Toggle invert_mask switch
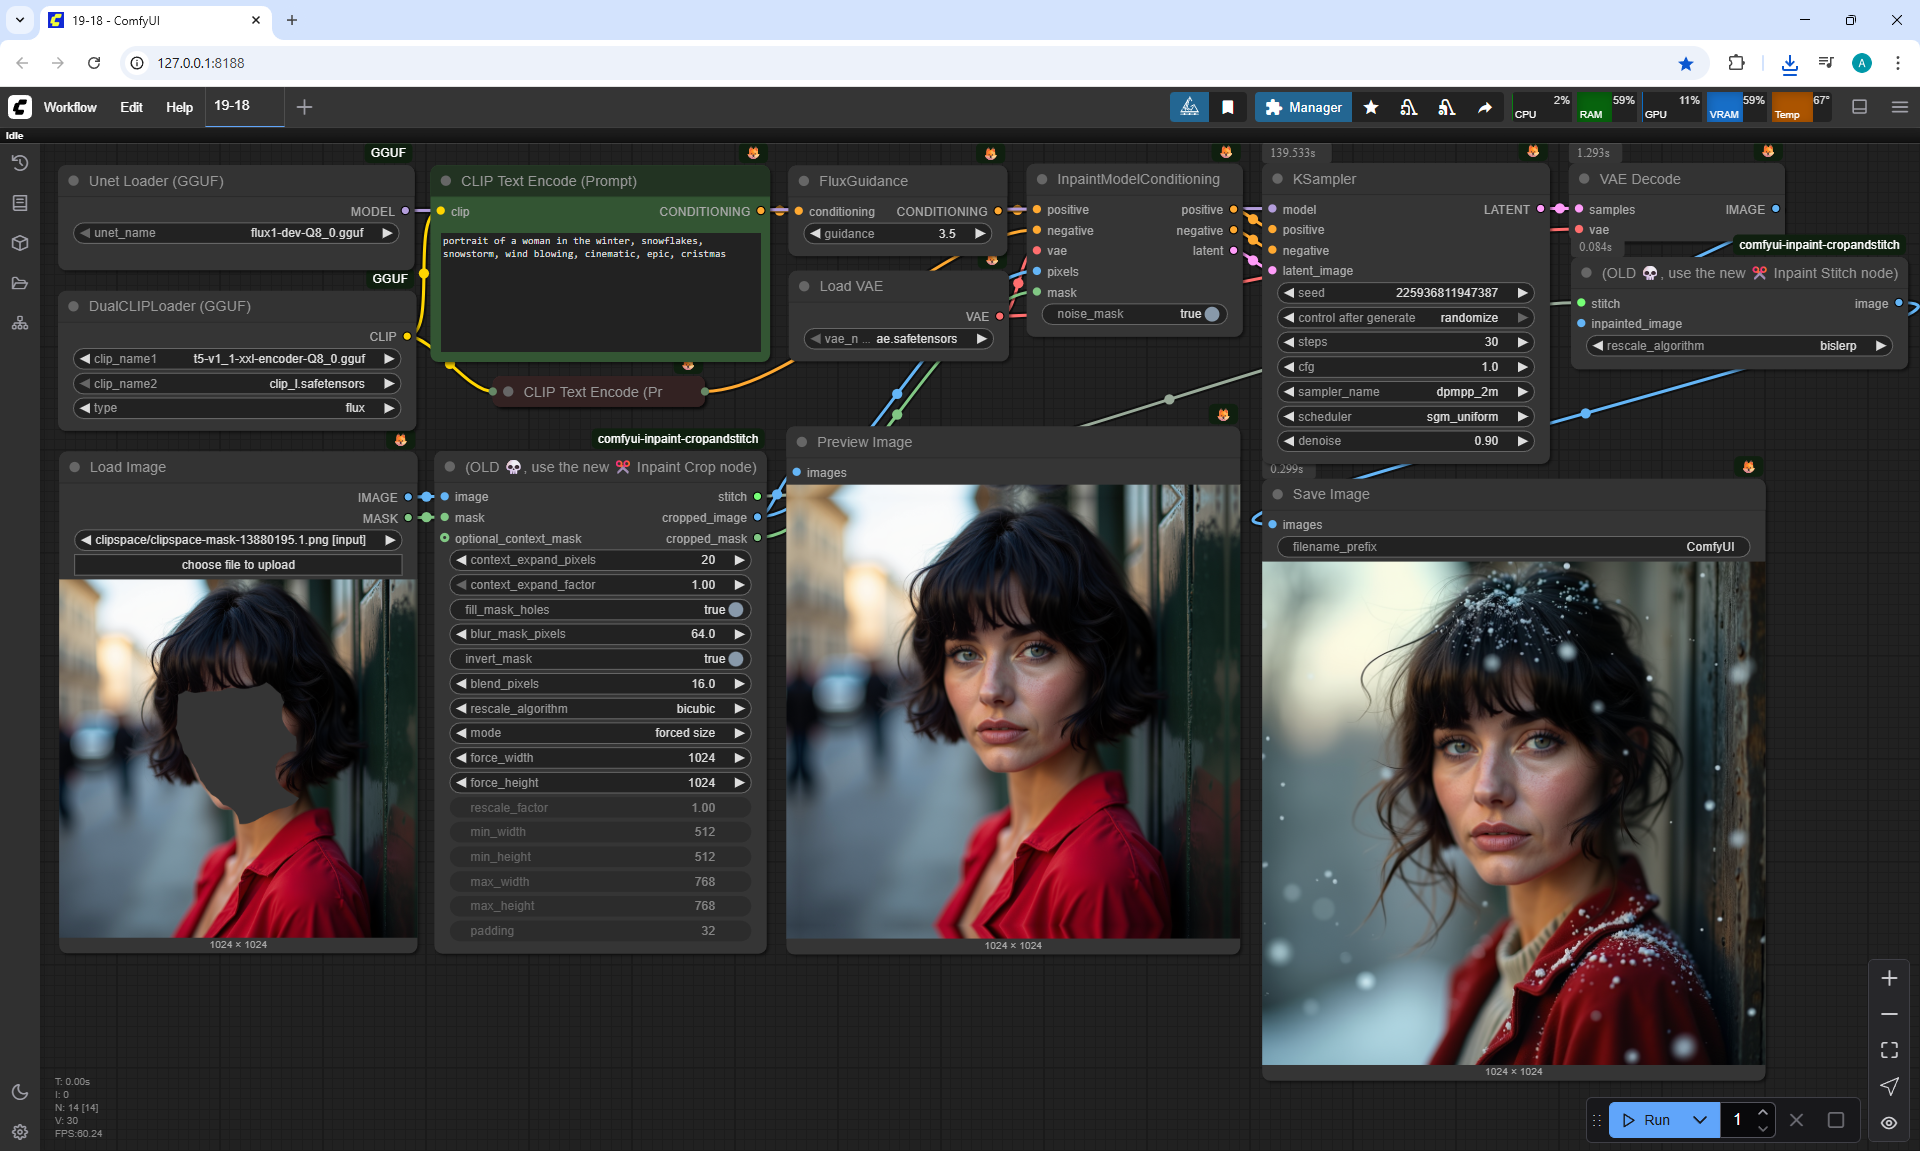Image resolution: width=1920 pixels, height=1151 pixels. [735, 659]
